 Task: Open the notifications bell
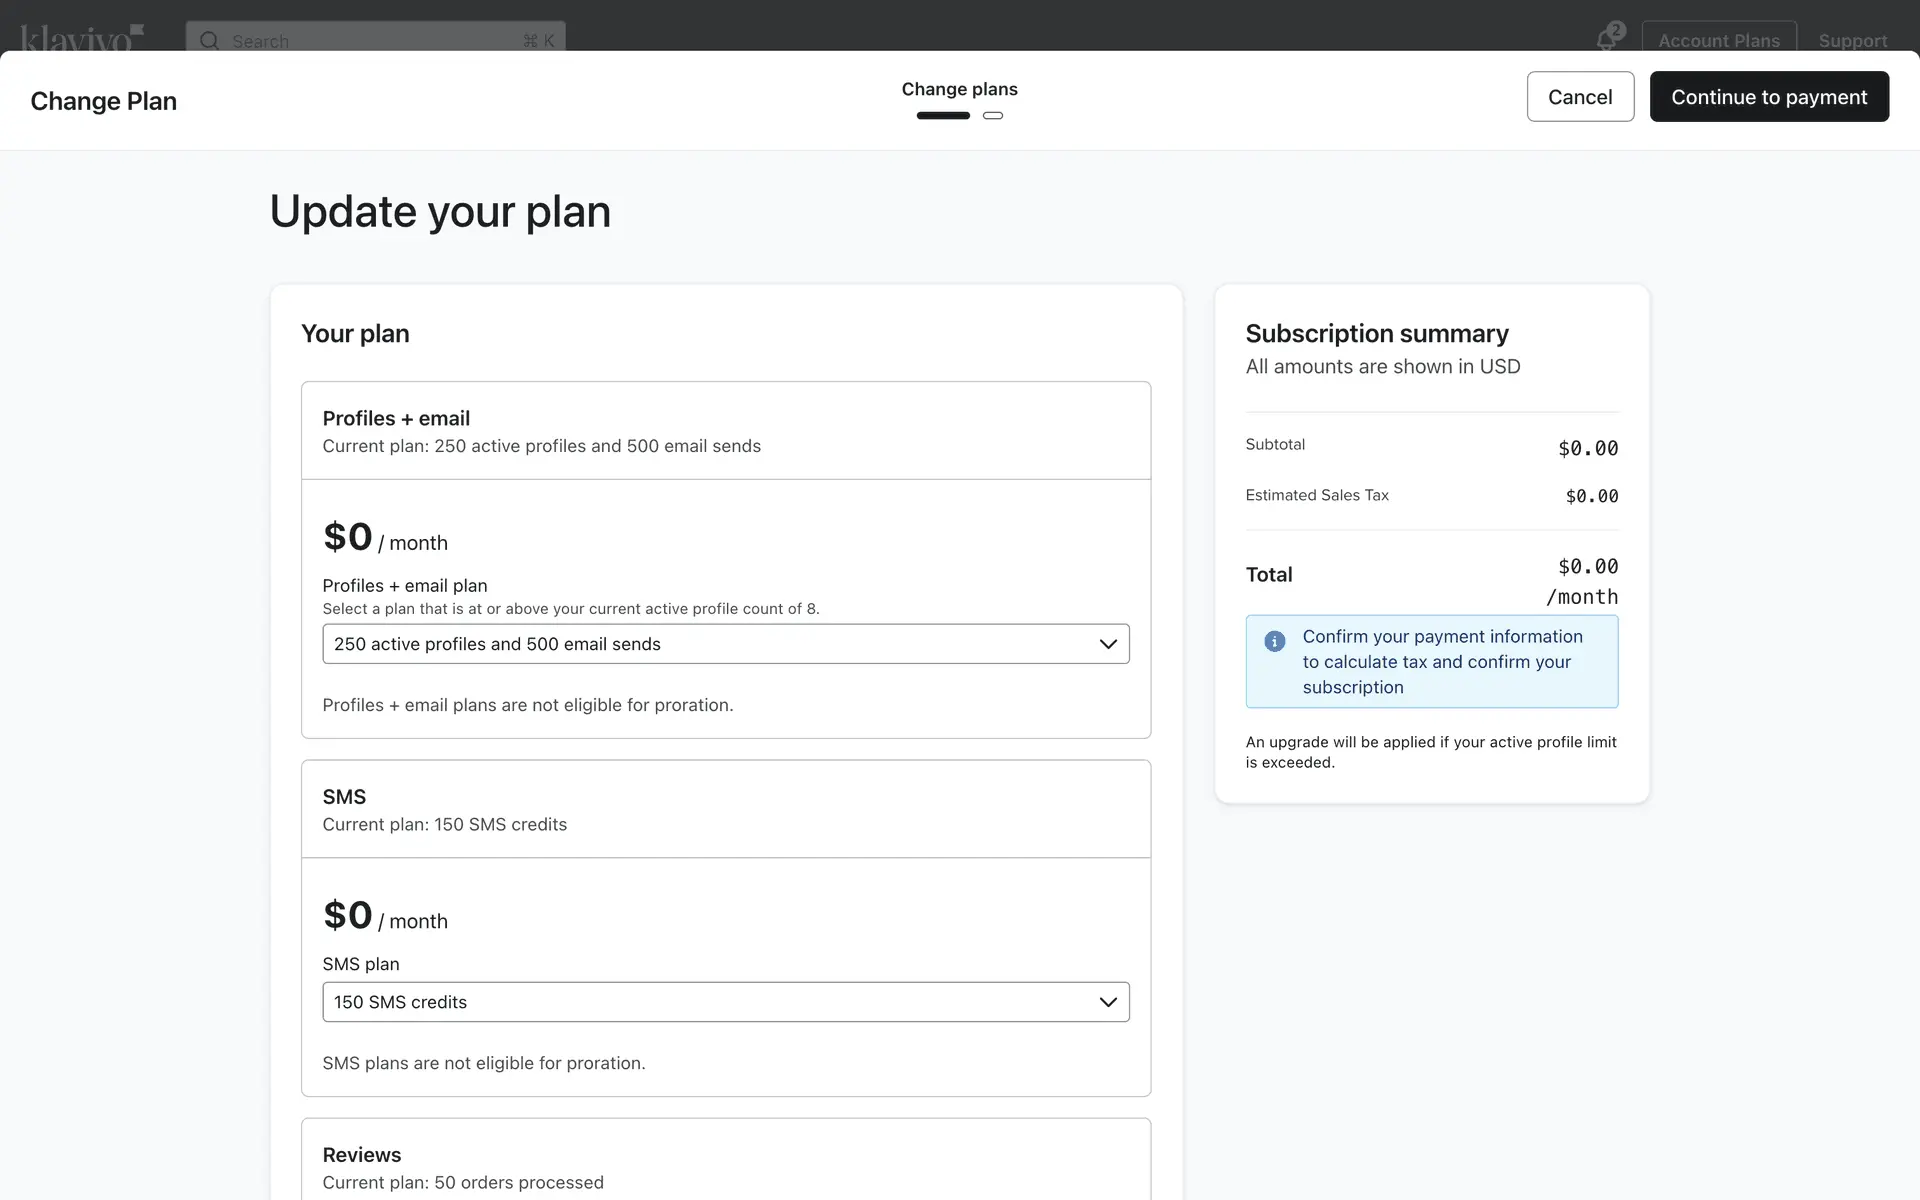click(x=1607, y=39)
